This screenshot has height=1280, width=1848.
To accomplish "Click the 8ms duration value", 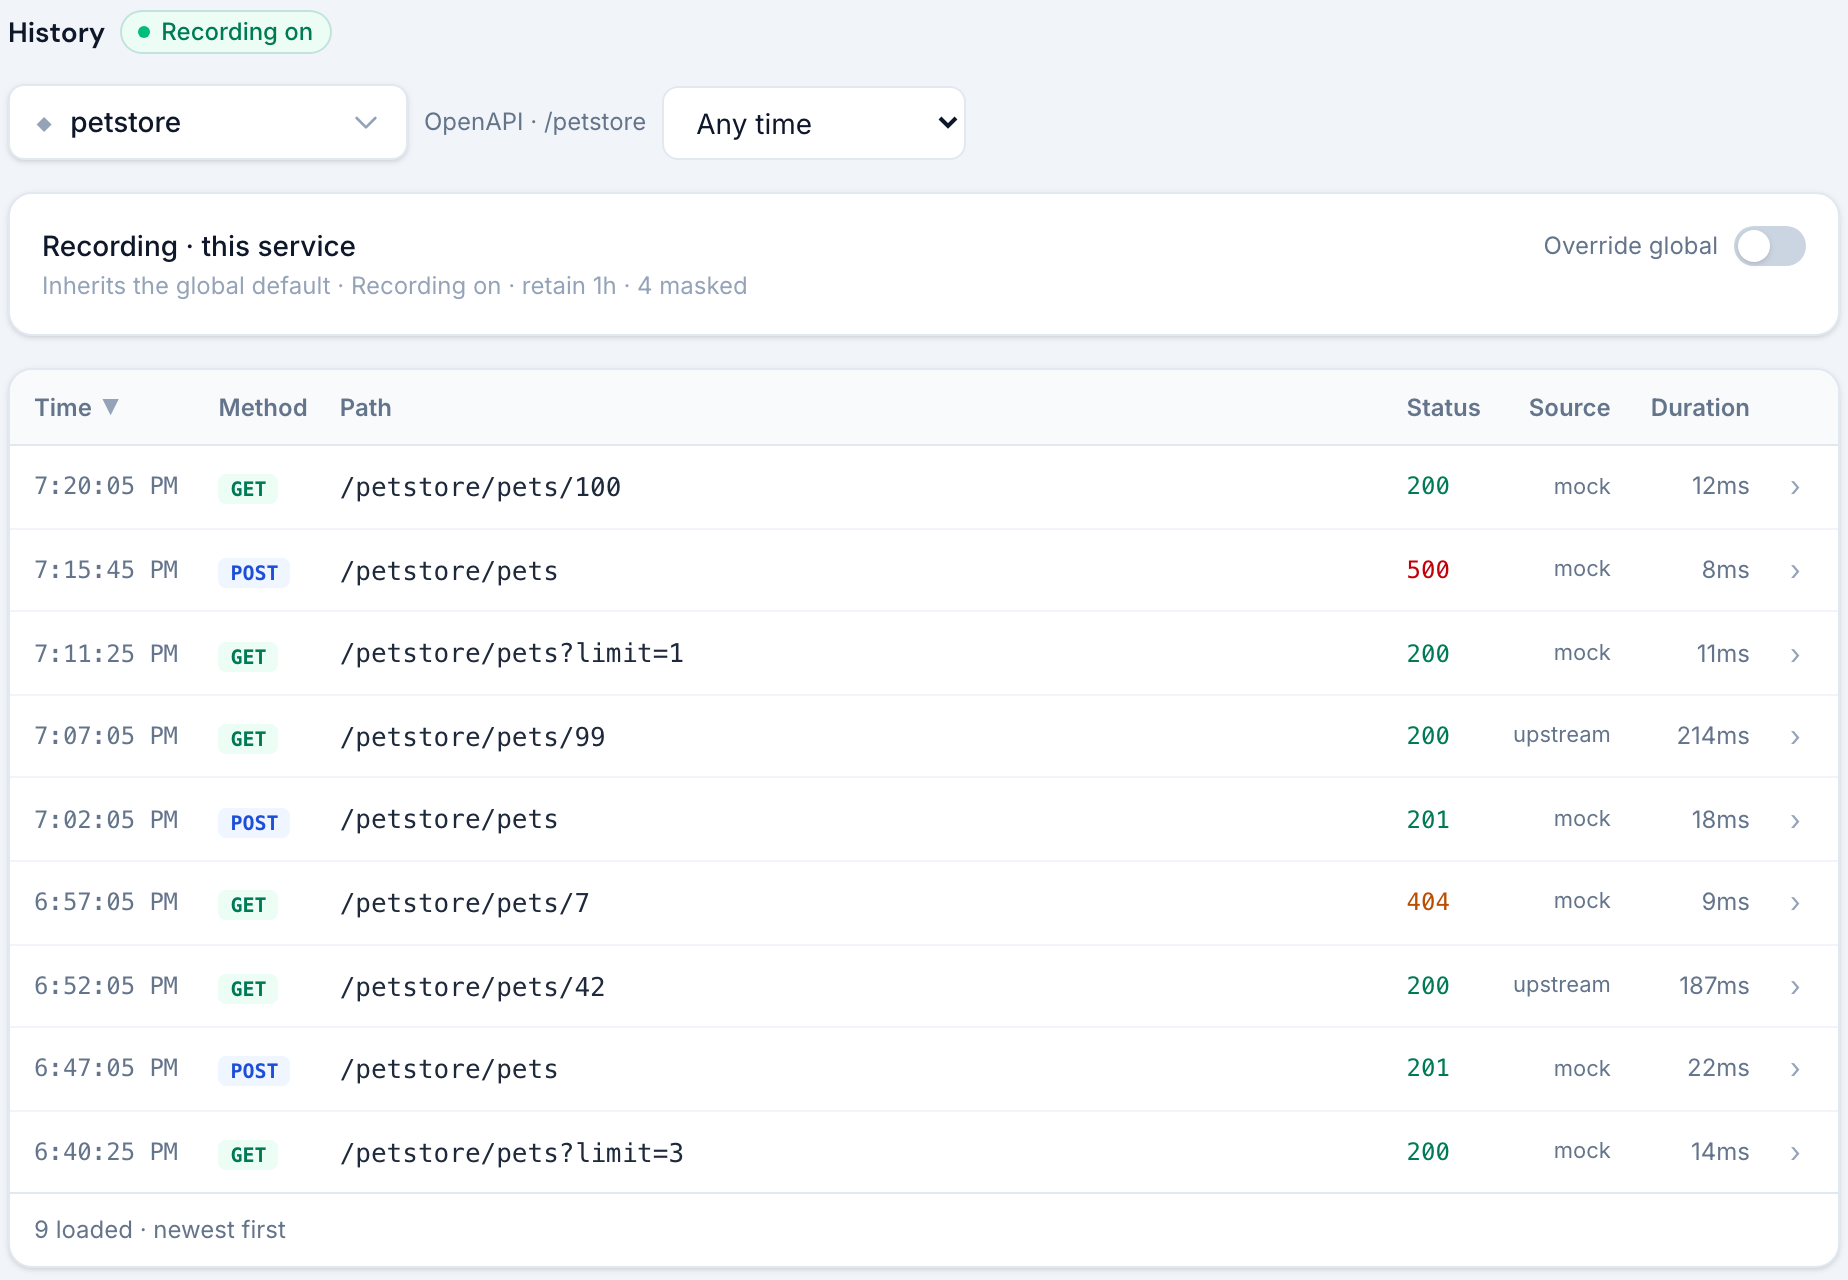I will [x=1725, y=570].
